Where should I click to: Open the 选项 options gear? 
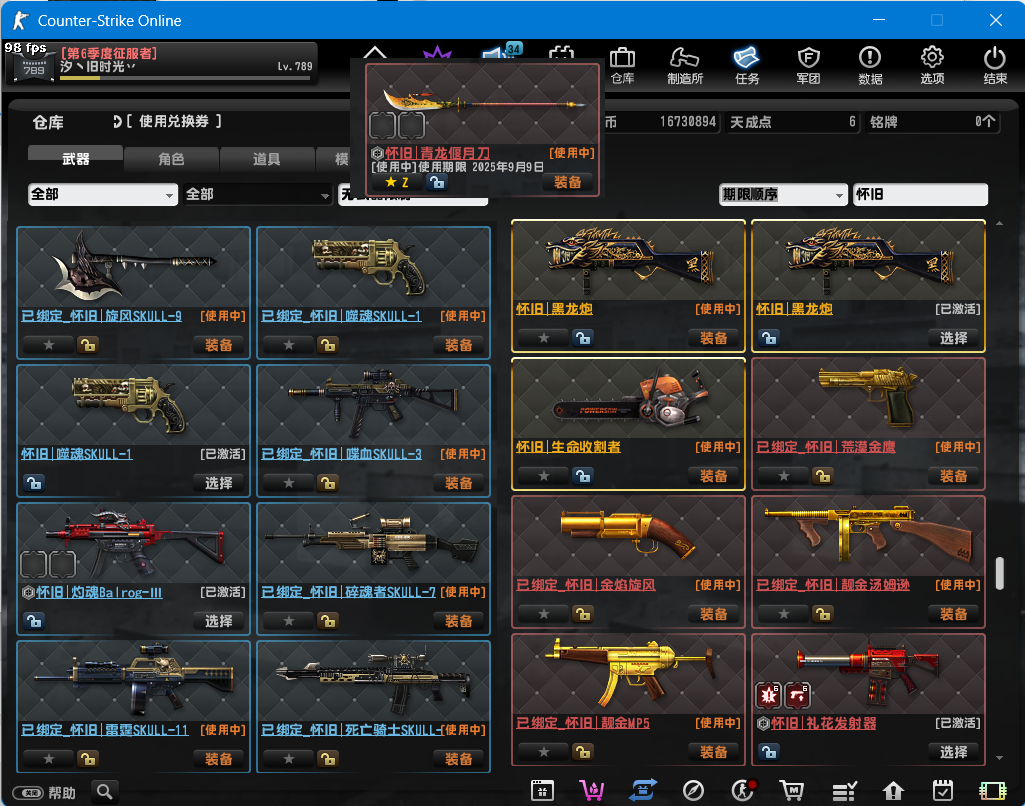(x=932, y=65)
